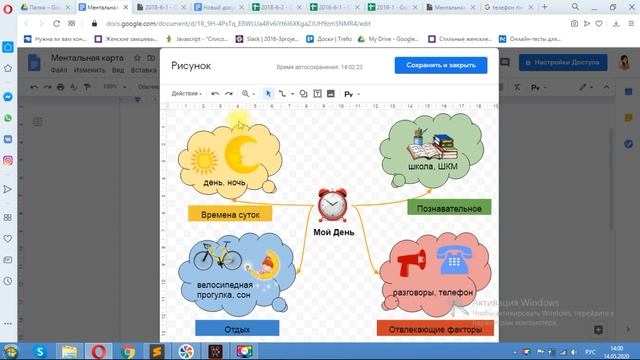This screenshot has width=640, height=360.
Task: Open the Действия dropdown in drawing toolbar
Action: tap(187, 93)
